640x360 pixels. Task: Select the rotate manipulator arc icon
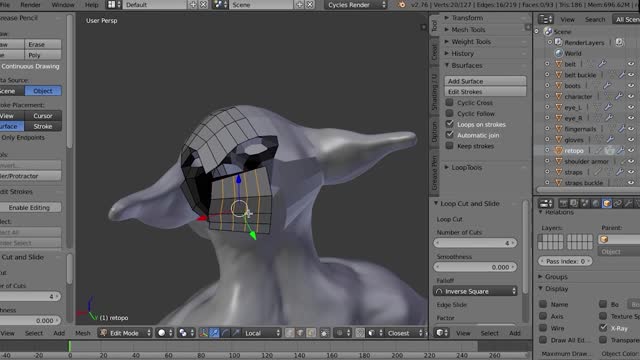[x=224, y=333]
